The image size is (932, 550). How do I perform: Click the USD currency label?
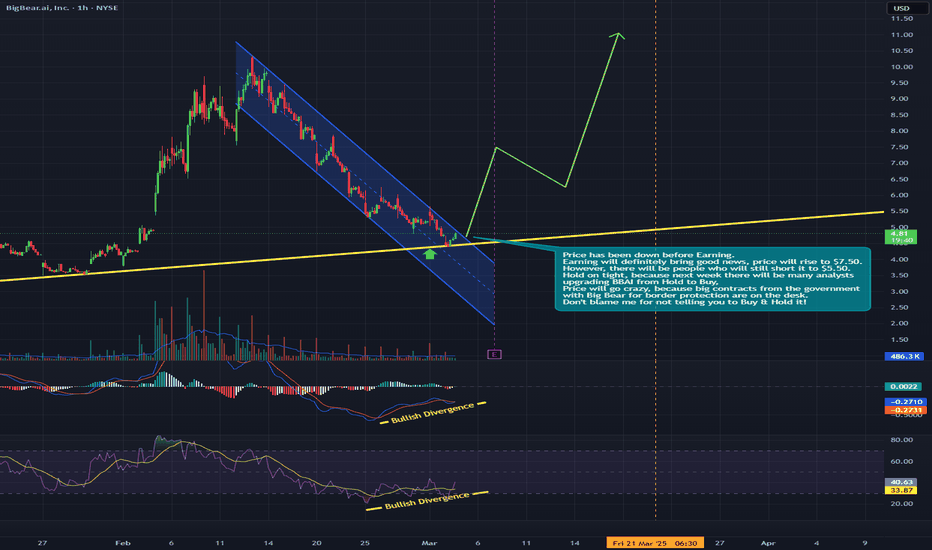pyautogui.click(x=902, y=8)
